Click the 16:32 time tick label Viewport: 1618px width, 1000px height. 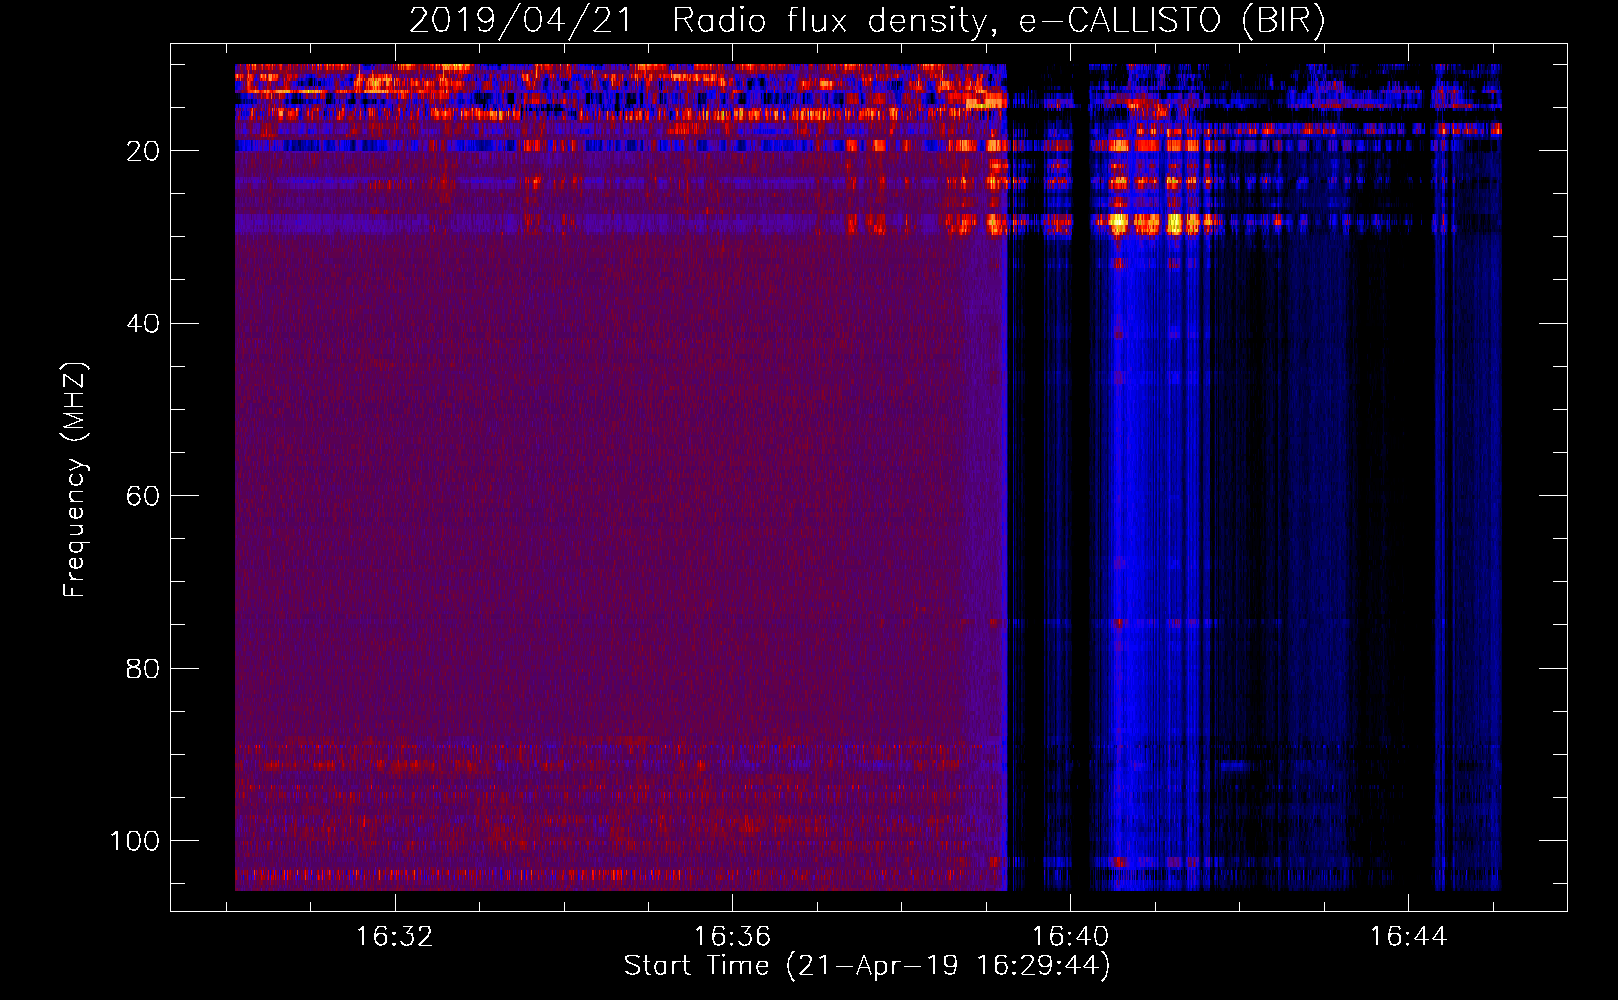pyautogui.click(x=395, y=937)
